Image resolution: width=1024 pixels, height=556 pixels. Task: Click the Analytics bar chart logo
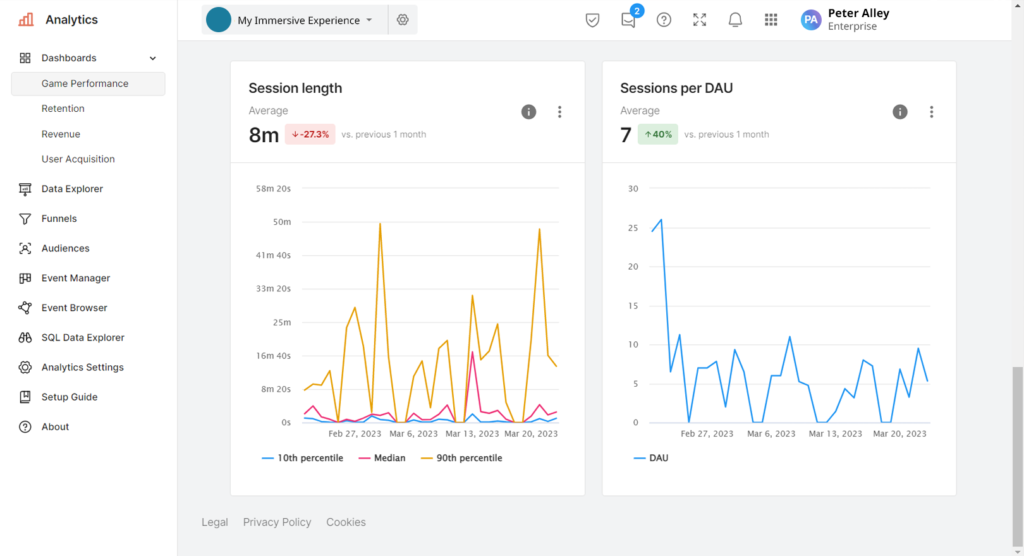click(x=26, y=20)
